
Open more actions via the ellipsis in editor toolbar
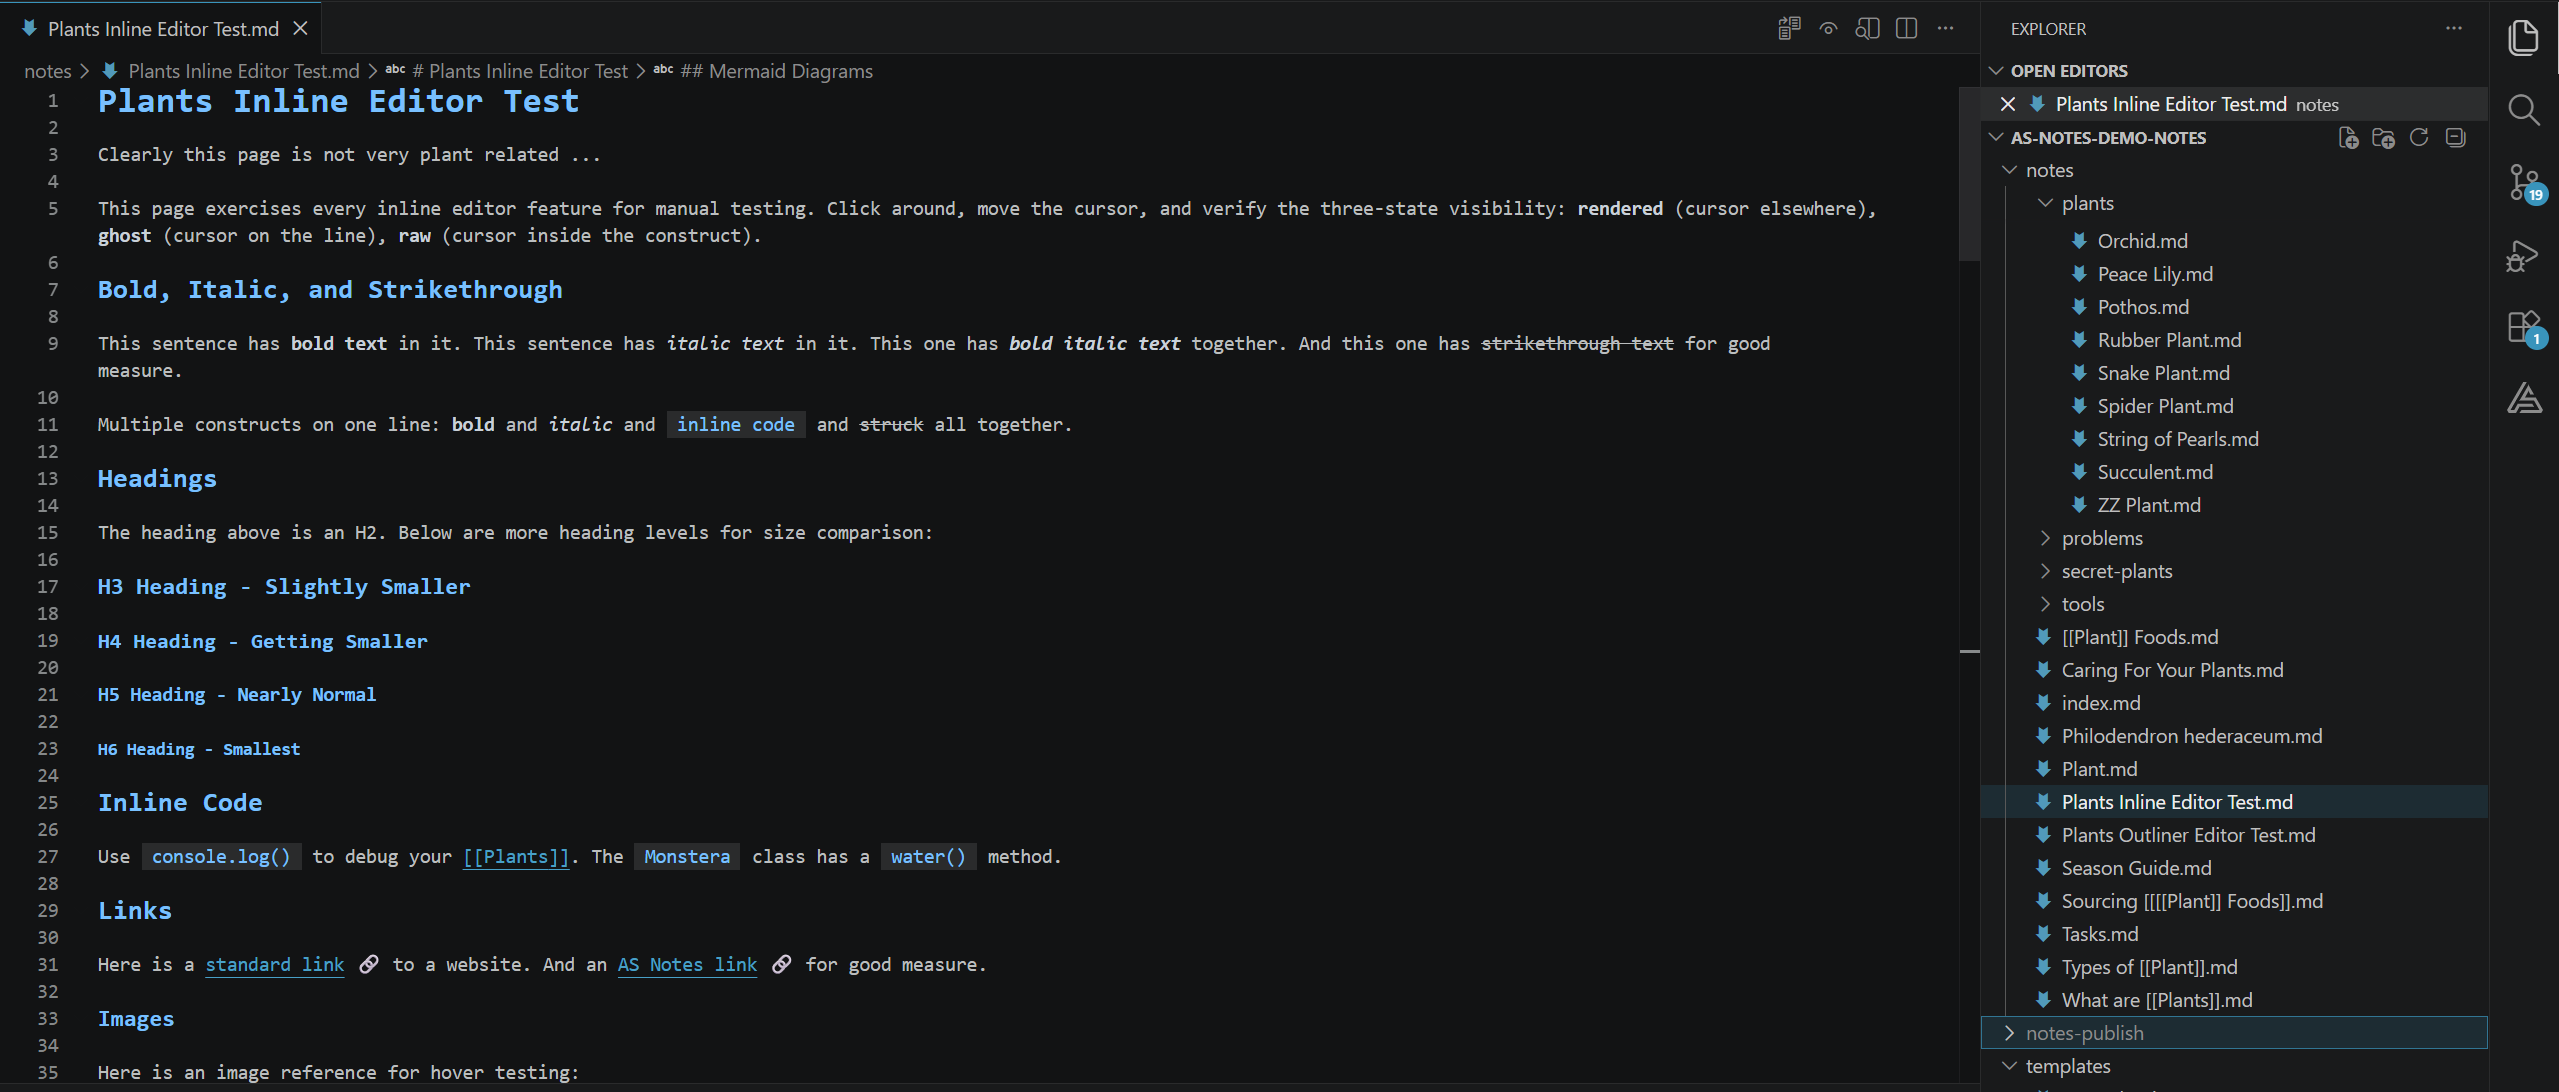pos(1944,28)
